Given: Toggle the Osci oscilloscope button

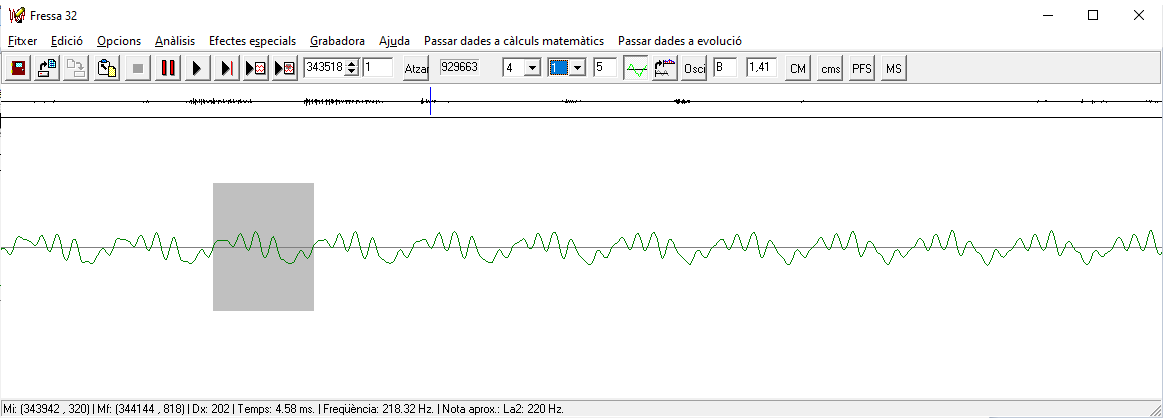Looking at the screenshot, I should (x=695, y=68).
